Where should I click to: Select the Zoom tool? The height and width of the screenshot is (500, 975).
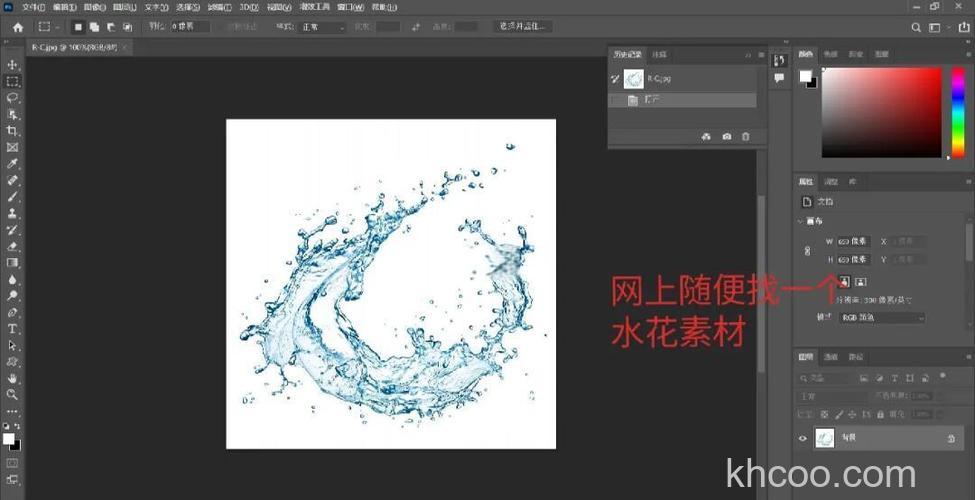tap(12, 394)
